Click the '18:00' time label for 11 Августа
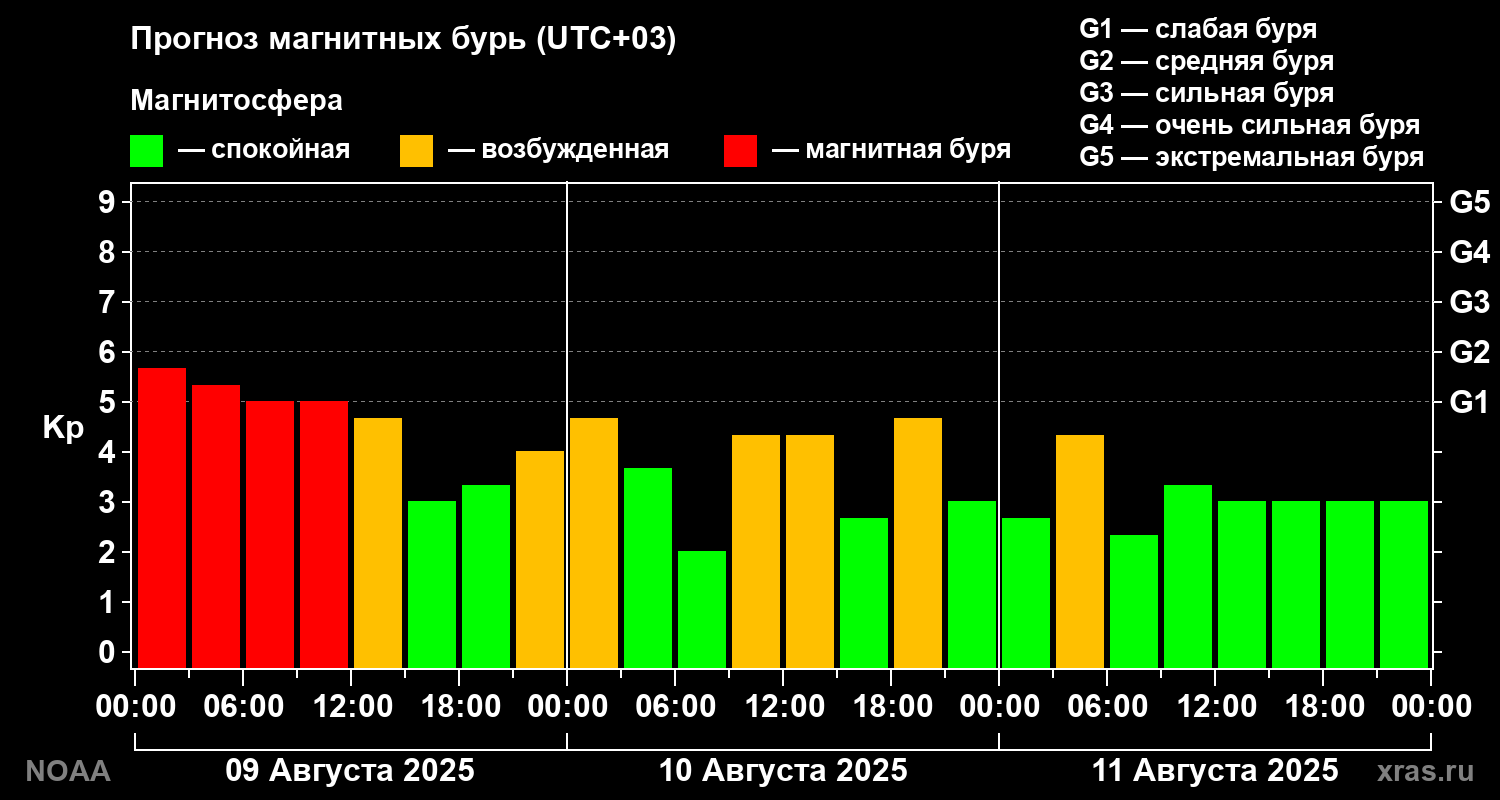1500x800 pixels. tap(1323, 707)
